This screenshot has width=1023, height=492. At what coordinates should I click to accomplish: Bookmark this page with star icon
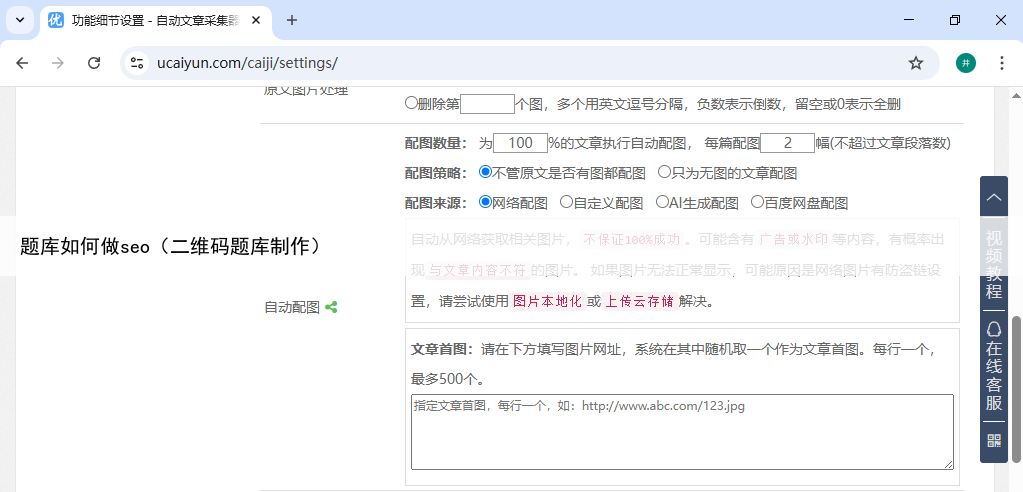coord(916,63)
